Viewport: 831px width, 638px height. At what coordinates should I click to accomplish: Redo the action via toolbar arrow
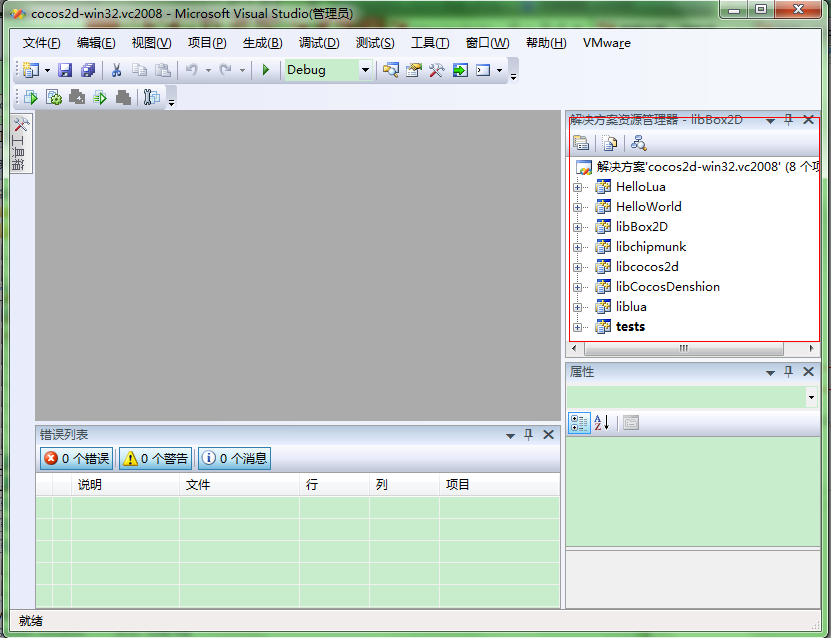(x=226, y=70)
